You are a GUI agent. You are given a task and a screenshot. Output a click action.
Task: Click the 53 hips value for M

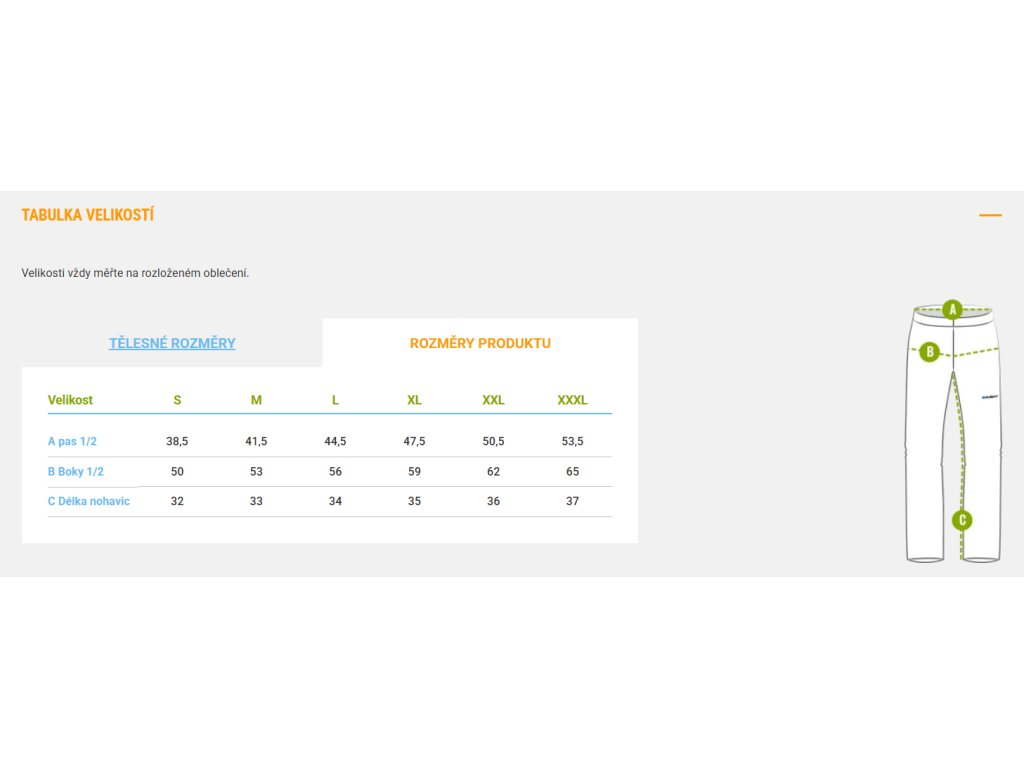pos(256,472)
